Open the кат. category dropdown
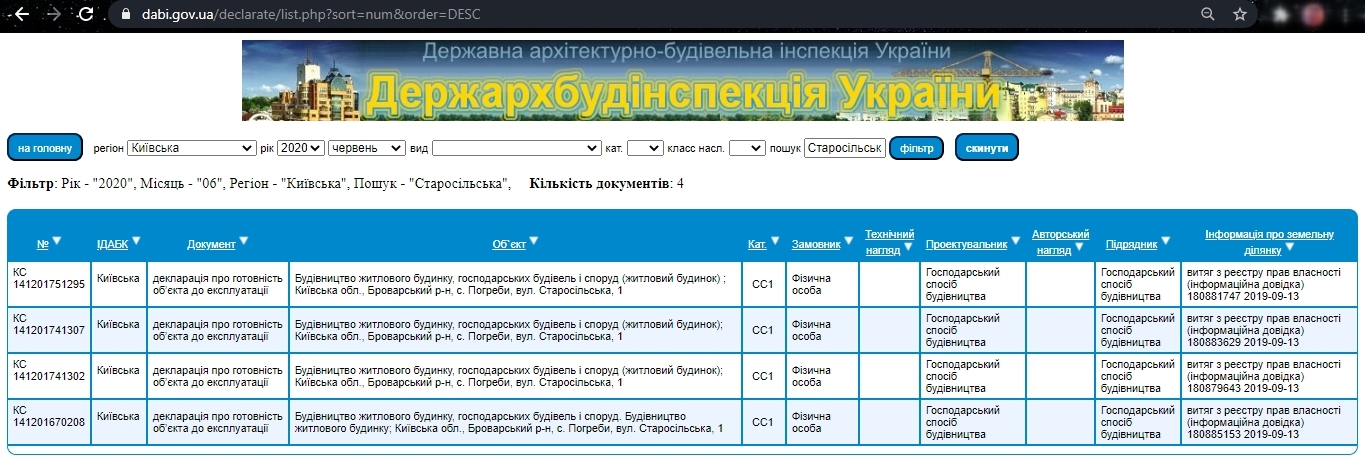This screenshot has height=460, width=1365. point(645,148)
